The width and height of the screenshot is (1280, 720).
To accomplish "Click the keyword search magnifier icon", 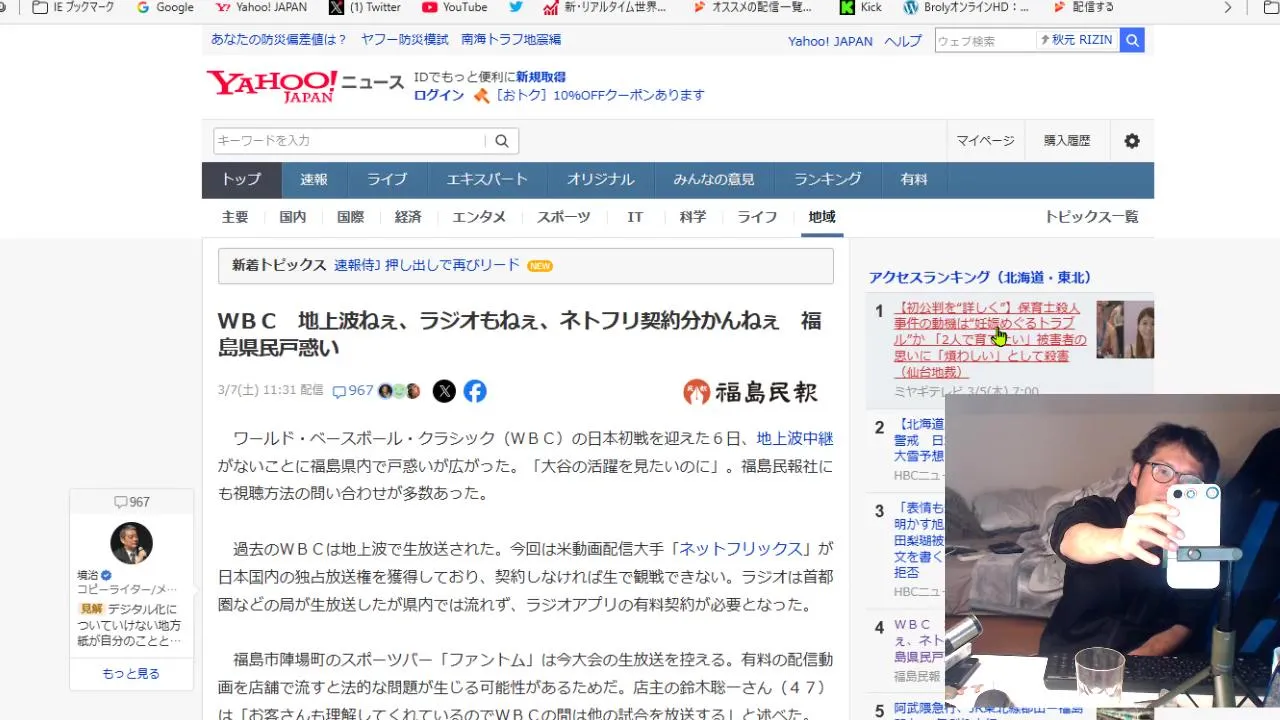I will (502, 141).
